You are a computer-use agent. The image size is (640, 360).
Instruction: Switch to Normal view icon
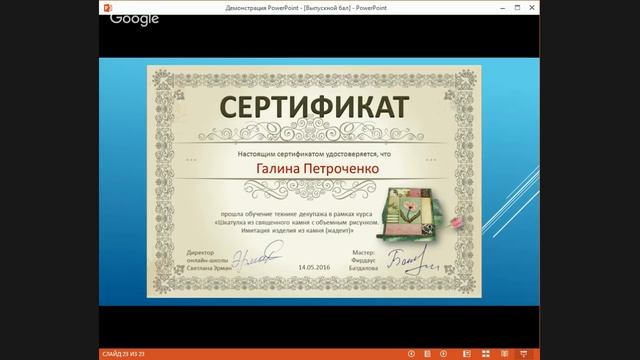click(x=467, y=354)
